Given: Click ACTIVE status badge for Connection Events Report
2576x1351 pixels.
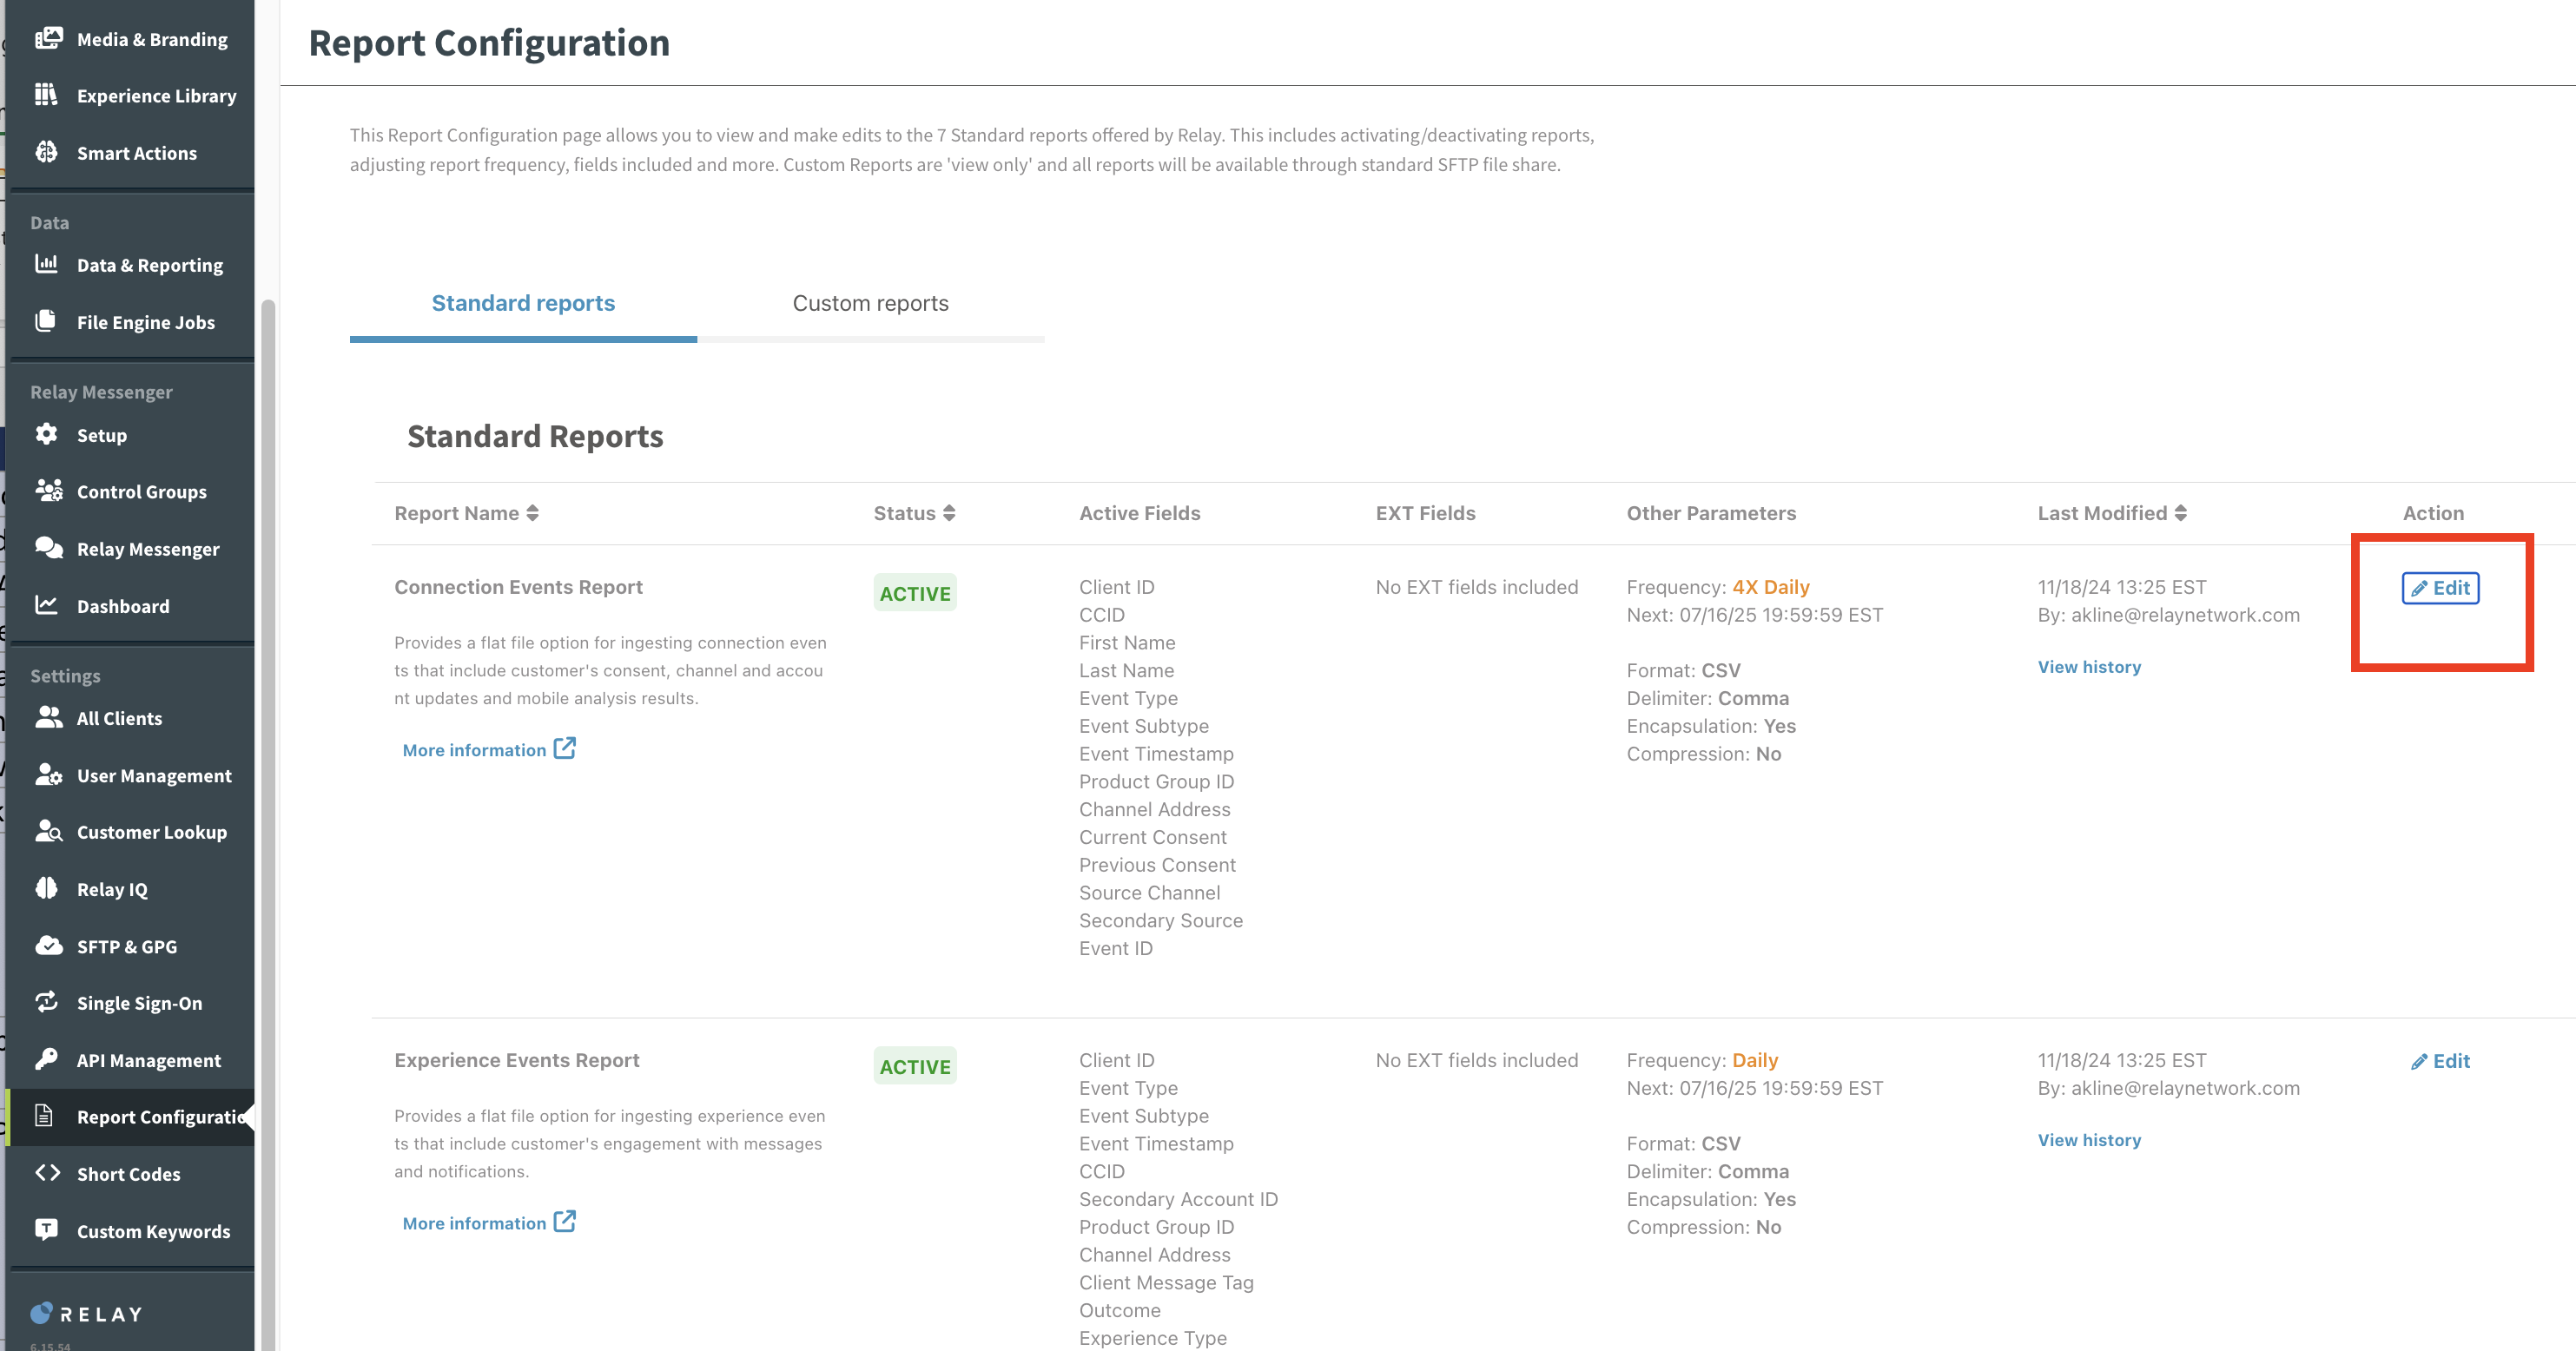Looking at the screenshot, I should (915, 593).
